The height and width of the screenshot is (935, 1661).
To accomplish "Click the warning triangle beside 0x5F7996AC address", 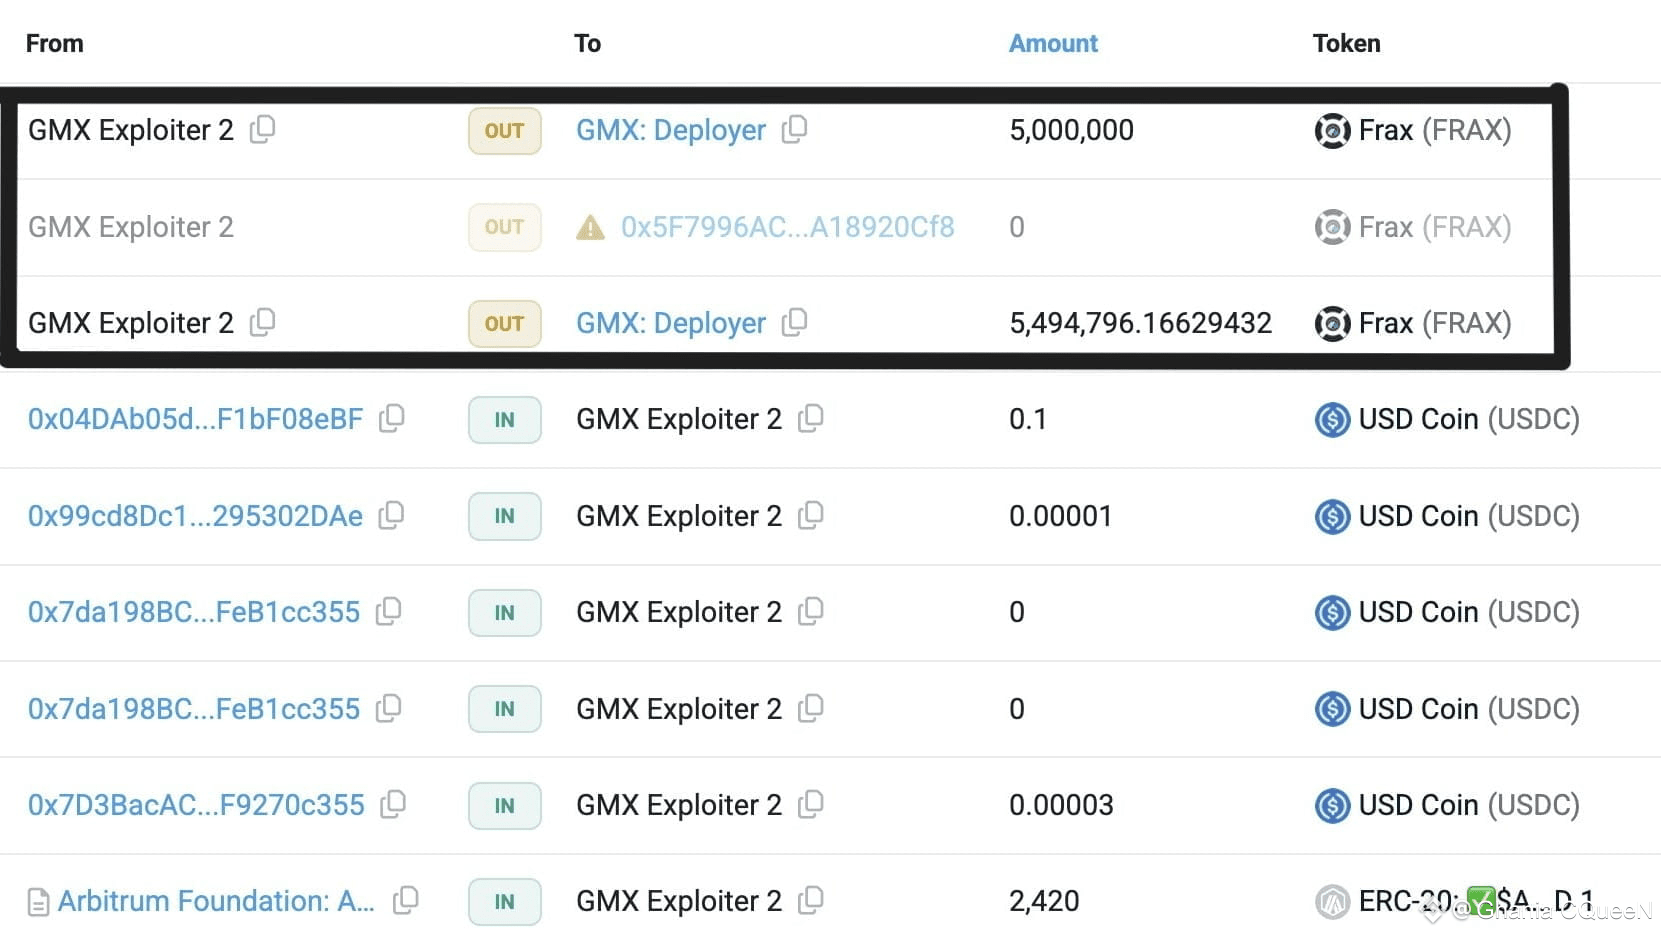I will [590, 227].
